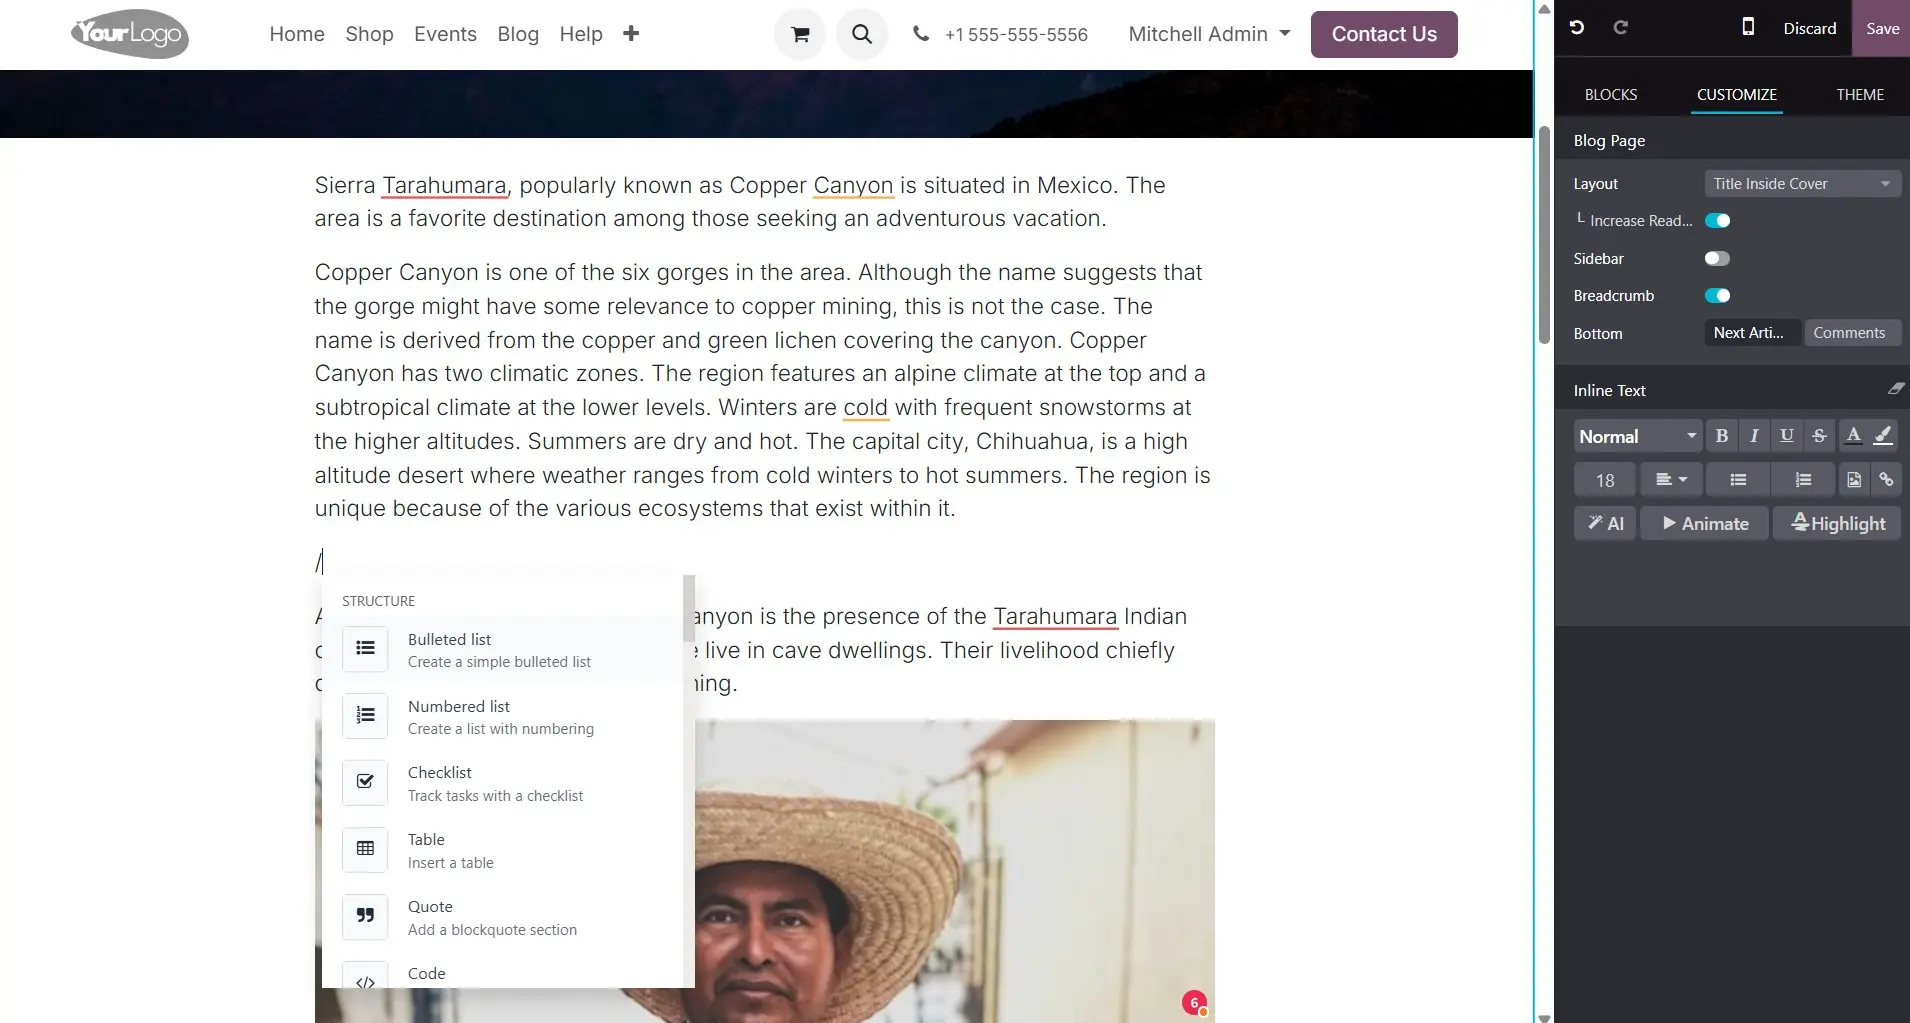Click the plus icon after Help menu

(x=631, y=34)
